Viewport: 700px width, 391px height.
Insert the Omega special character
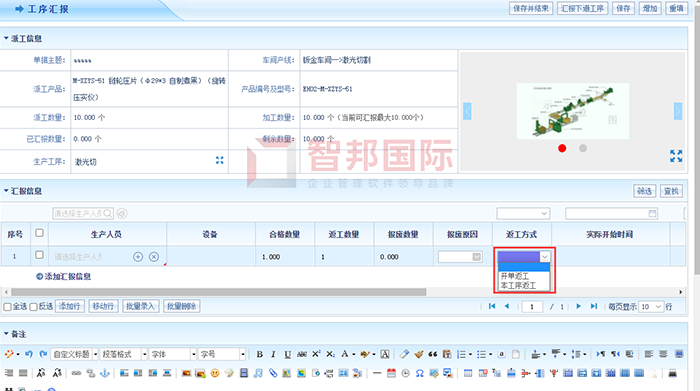point(420,373)
